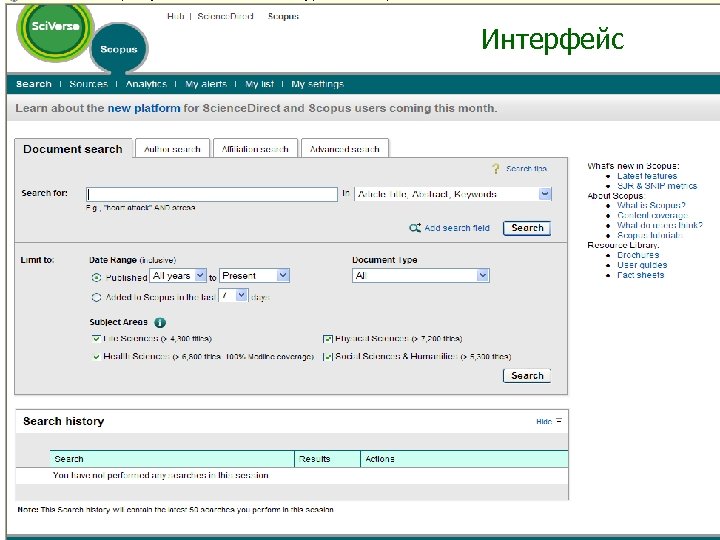This screenshot has width=720, height=540.
Task: Open the Present end date dropdown
Action: coord(254,276)
